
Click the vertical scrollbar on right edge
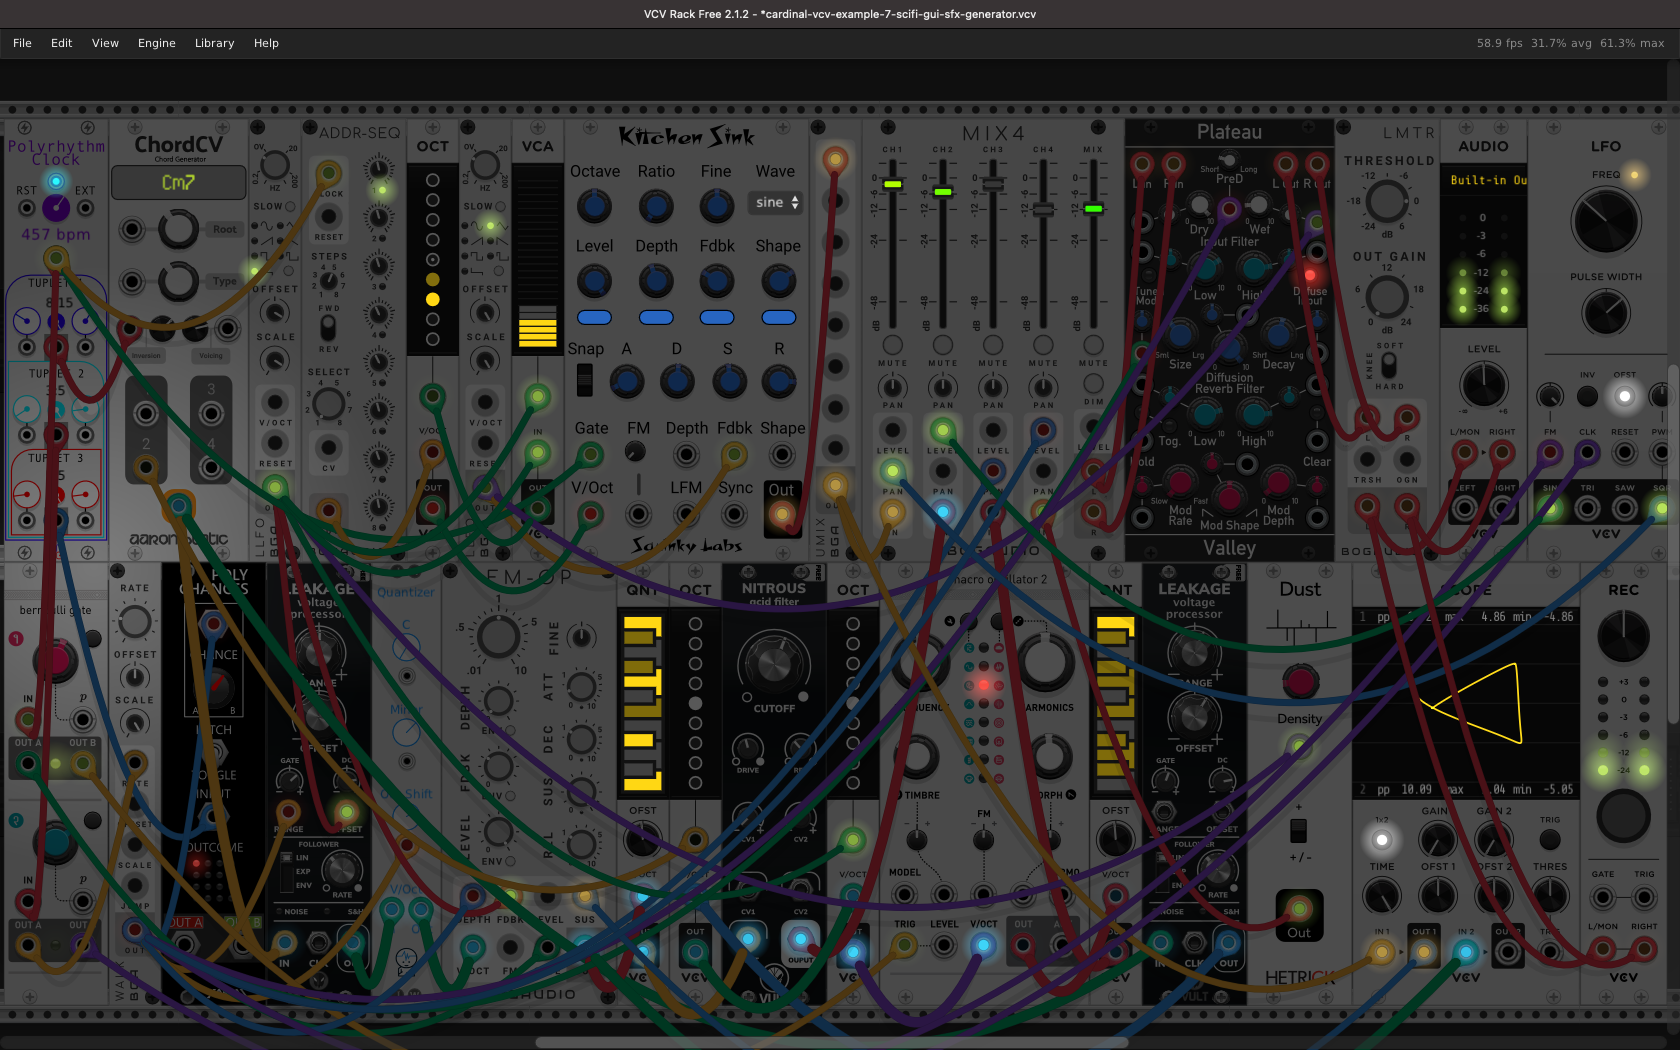point(1674,545)
